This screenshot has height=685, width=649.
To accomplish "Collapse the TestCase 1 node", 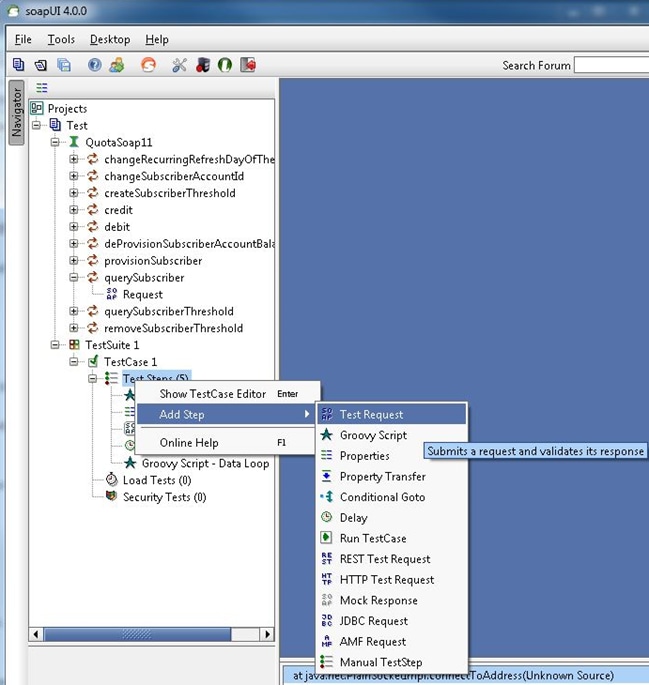I will tap(74, 362).
